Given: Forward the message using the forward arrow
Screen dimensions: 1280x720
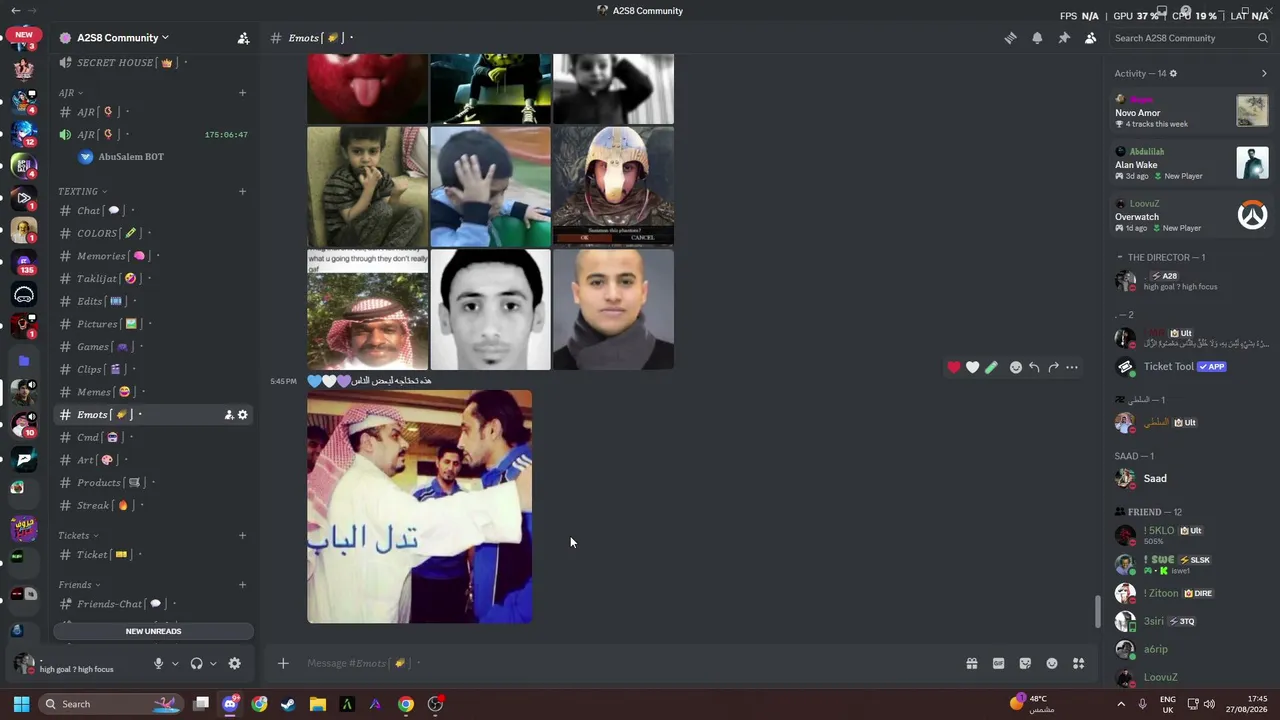Looking at the screenshot, I should pos(1053,367).
